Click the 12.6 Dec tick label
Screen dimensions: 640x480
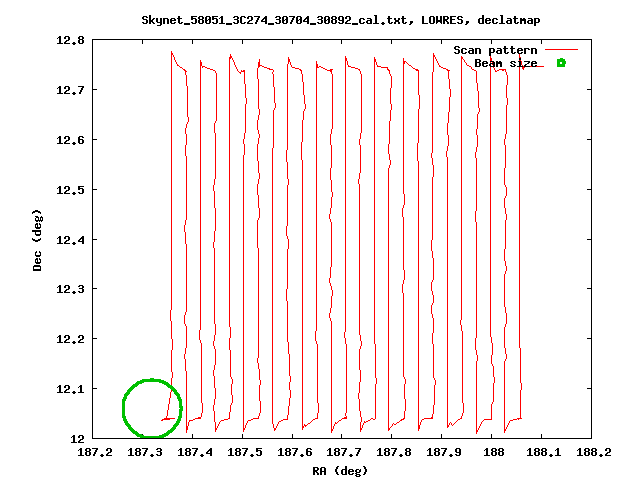click(x=70, y=140)
